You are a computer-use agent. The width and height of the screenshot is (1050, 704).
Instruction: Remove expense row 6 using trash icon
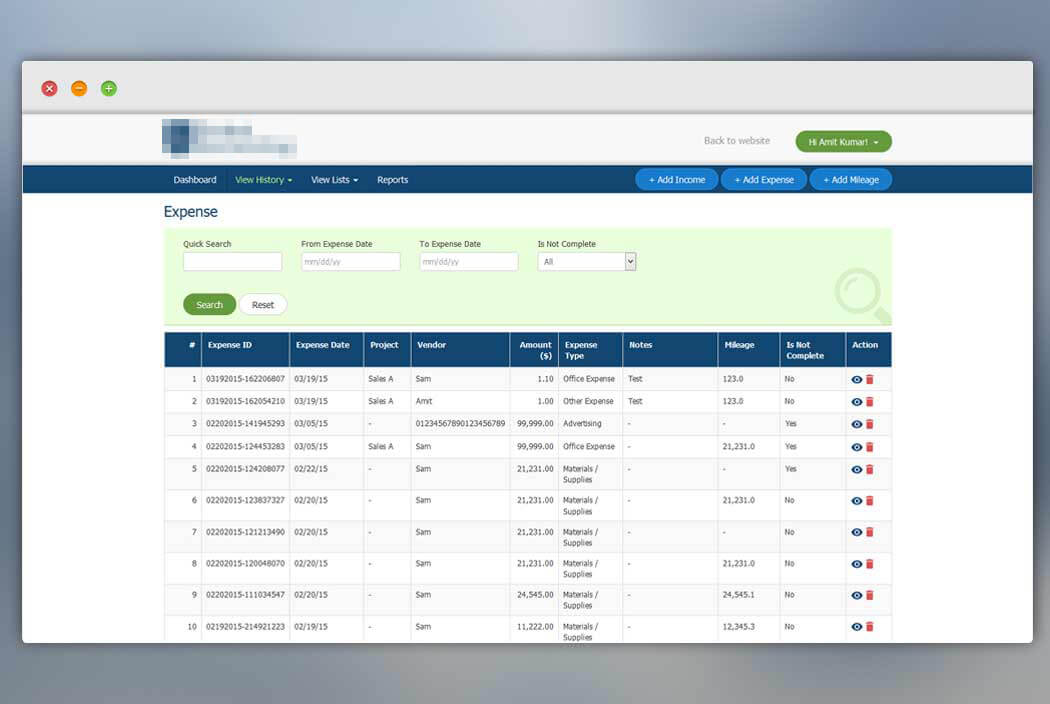(870, 501)
